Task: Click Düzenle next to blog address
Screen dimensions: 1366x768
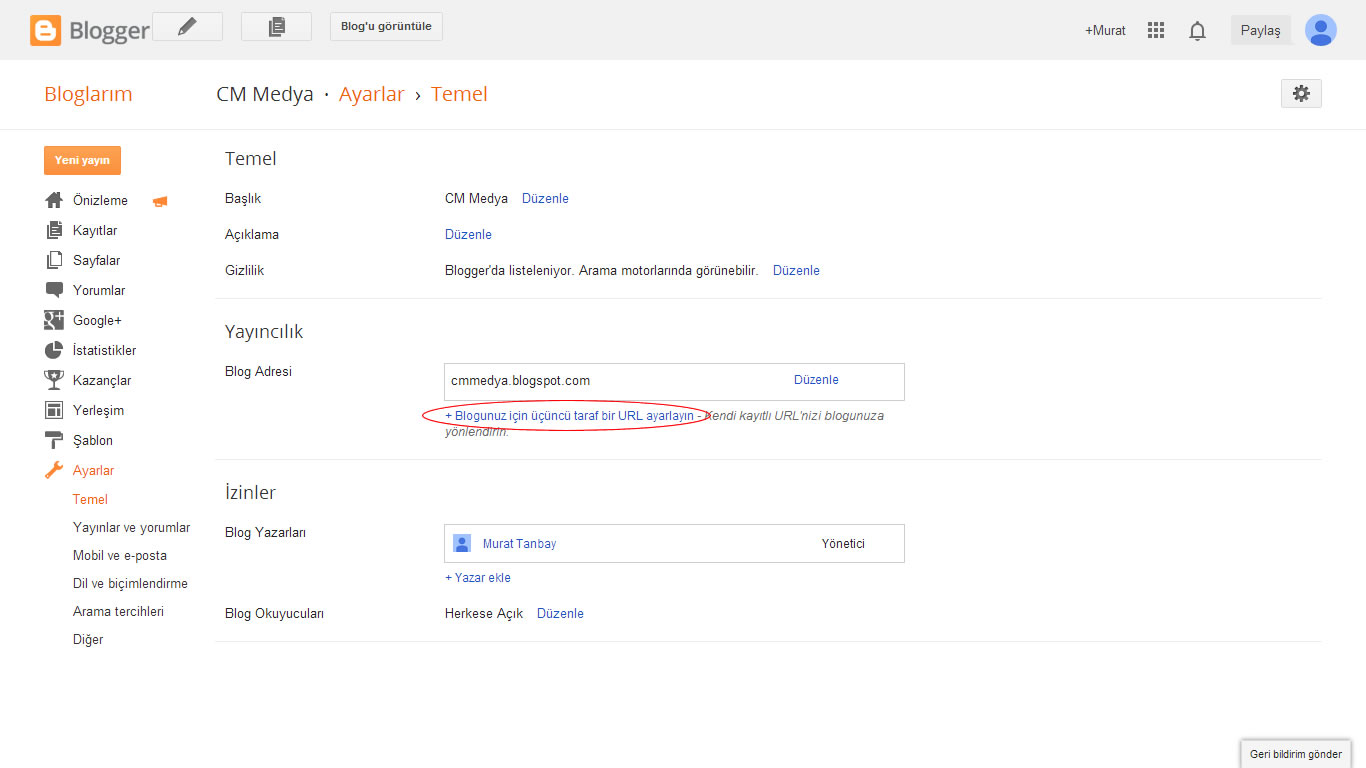Action: coord(816,380)
